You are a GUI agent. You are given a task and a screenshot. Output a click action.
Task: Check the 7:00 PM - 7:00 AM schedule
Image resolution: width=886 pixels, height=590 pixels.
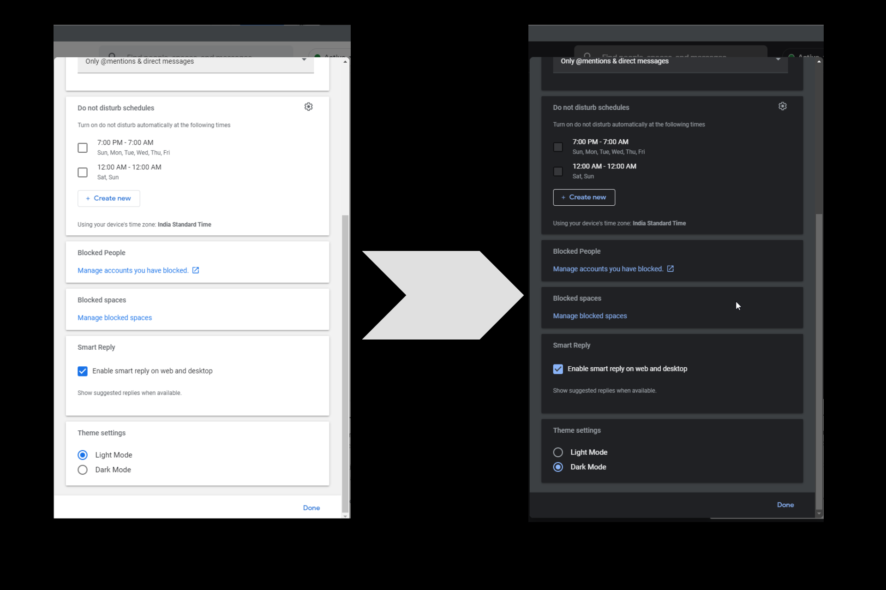point(82,146)
